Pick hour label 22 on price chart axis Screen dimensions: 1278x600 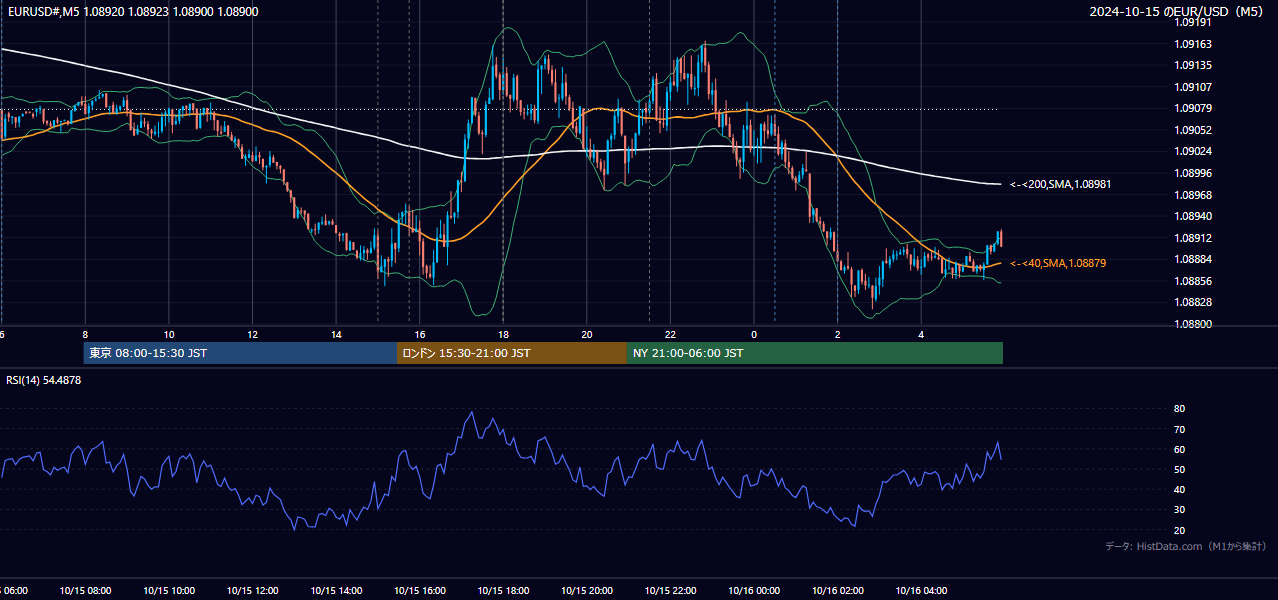670,334
